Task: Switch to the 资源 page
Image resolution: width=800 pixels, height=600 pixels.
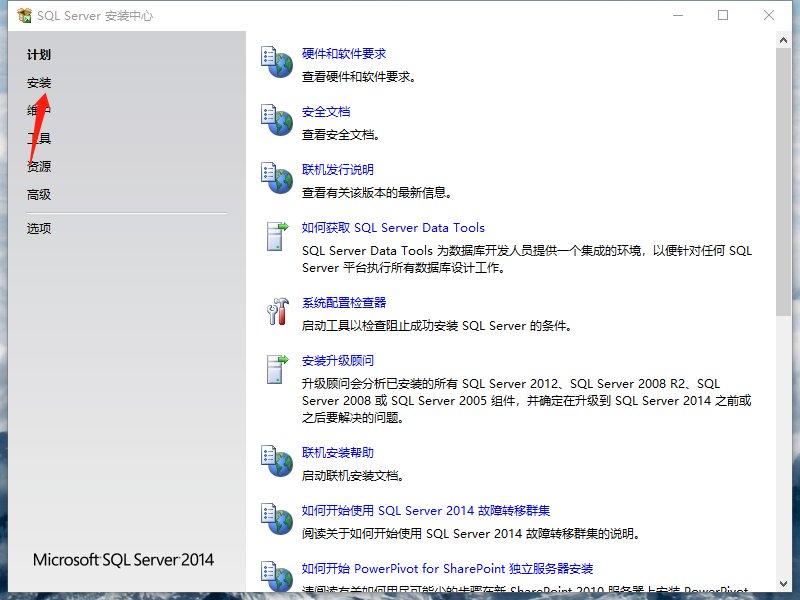Action: tap(39, 166)
